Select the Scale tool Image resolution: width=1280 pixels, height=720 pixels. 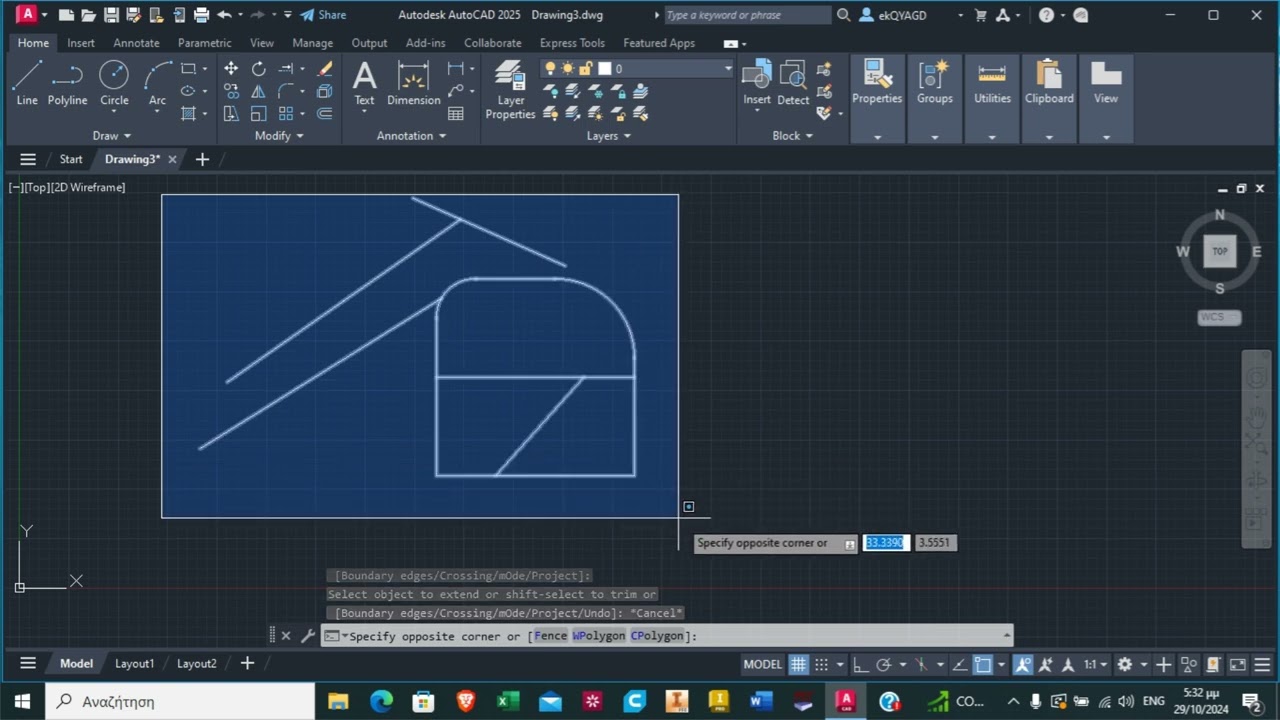[x=258, y=114]
